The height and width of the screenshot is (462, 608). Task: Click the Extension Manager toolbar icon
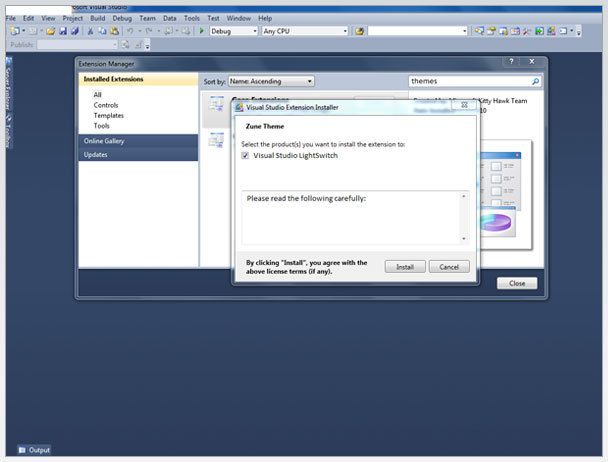(x=551, y=31)
